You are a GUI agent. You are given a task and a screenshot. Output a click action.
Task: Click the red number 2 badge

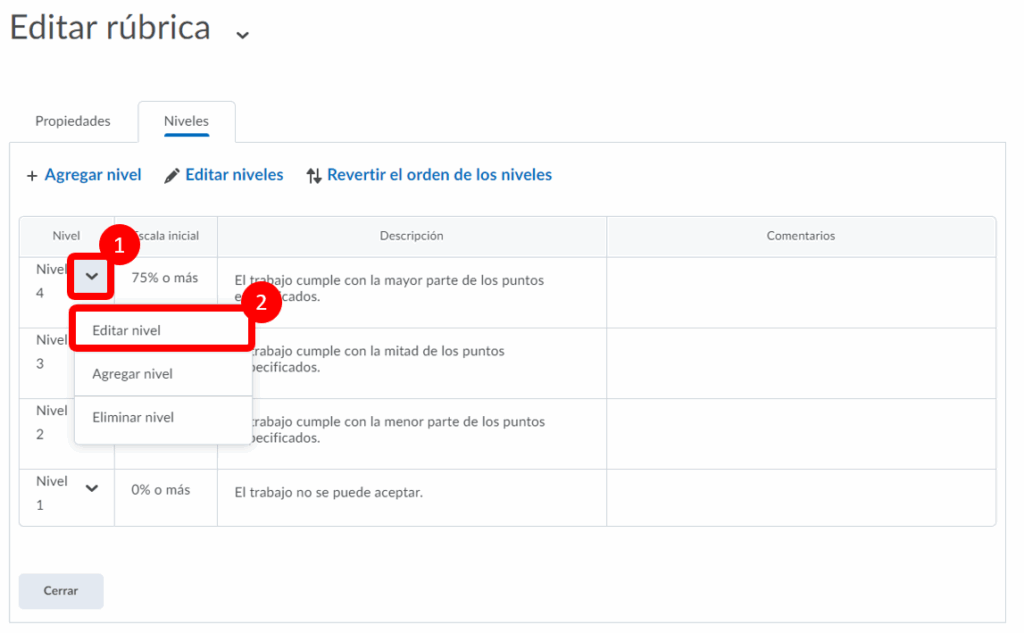(262, 303)
